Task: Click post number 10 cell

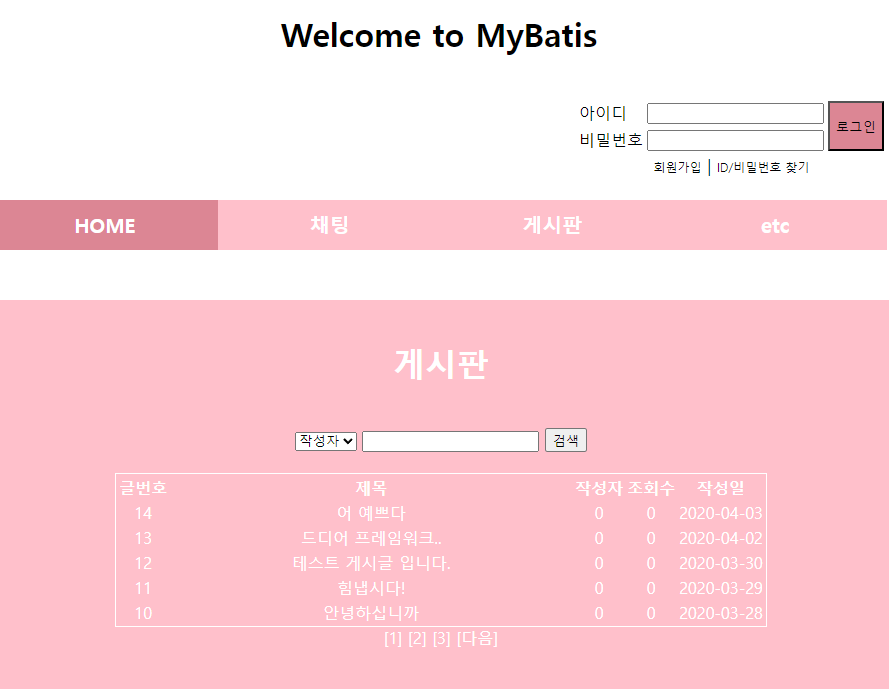Action: click(143, 613)
